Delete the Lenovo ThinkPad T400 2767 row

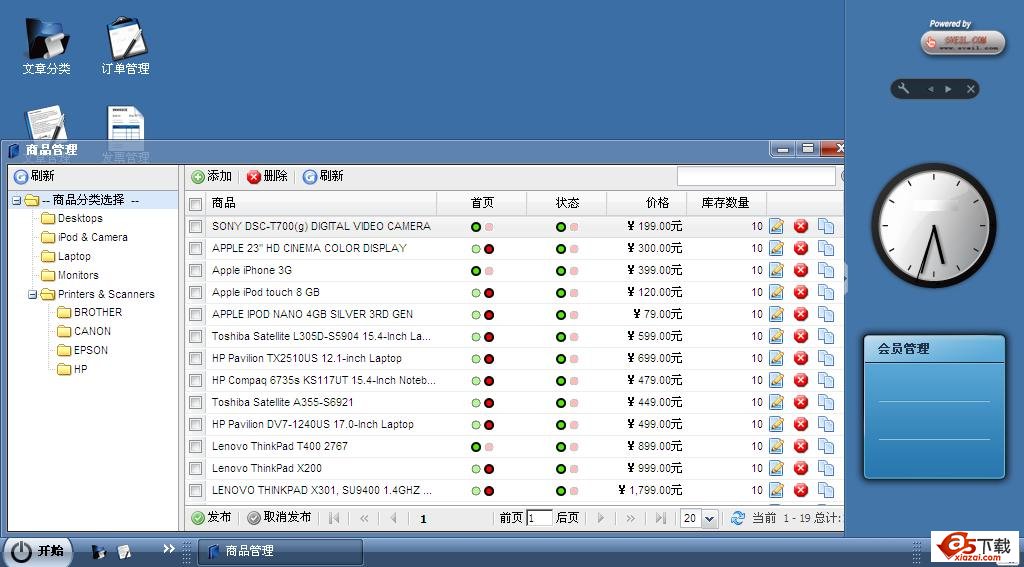point(801,446)
